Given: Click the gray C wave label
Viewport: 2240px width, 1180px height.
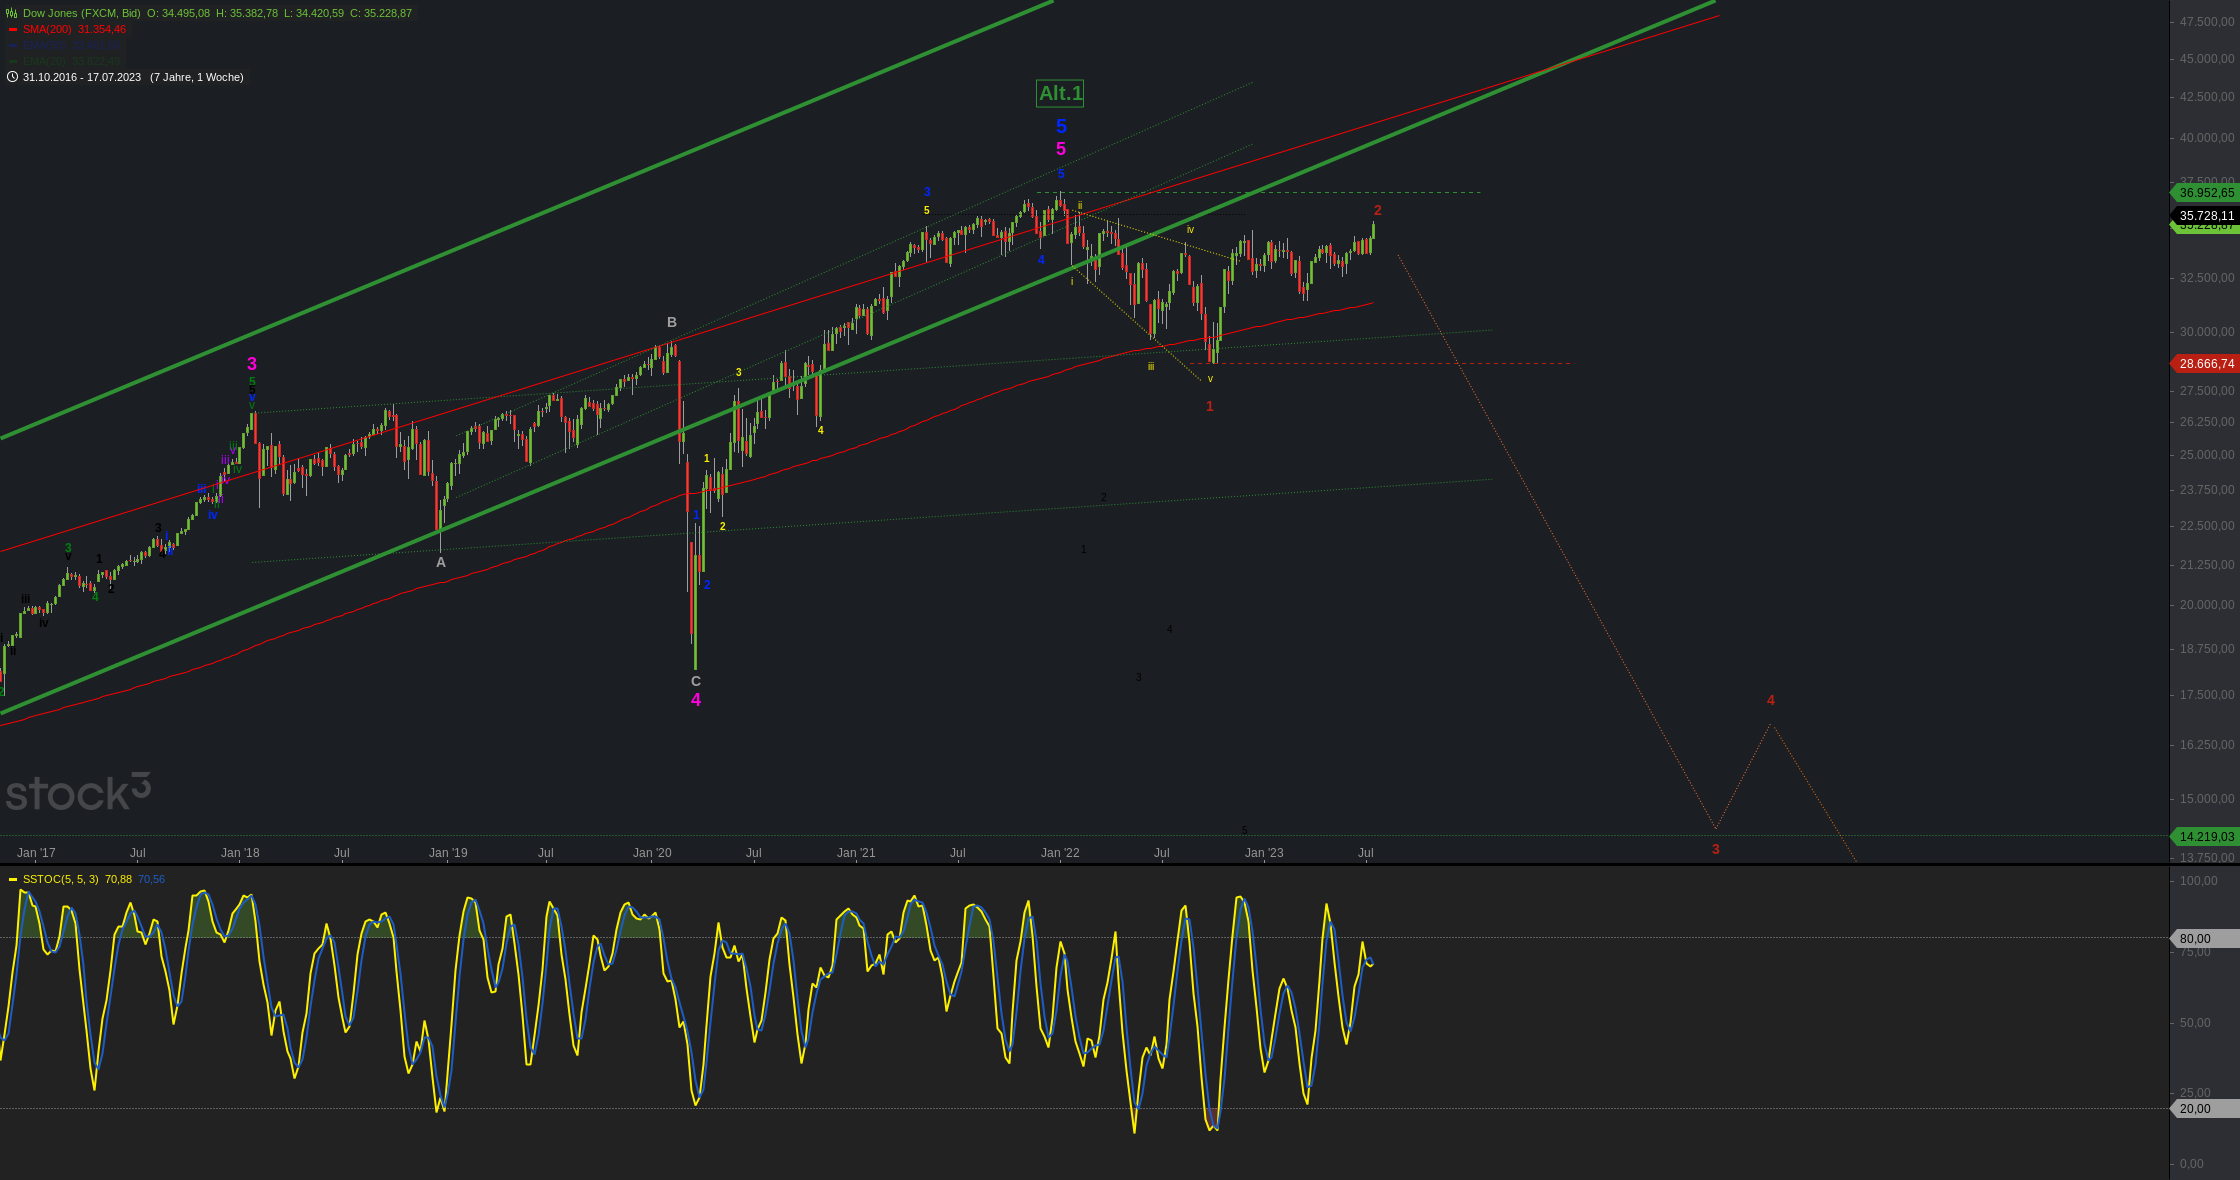Looking at the screenshot, I should click(x=696, y=681).
